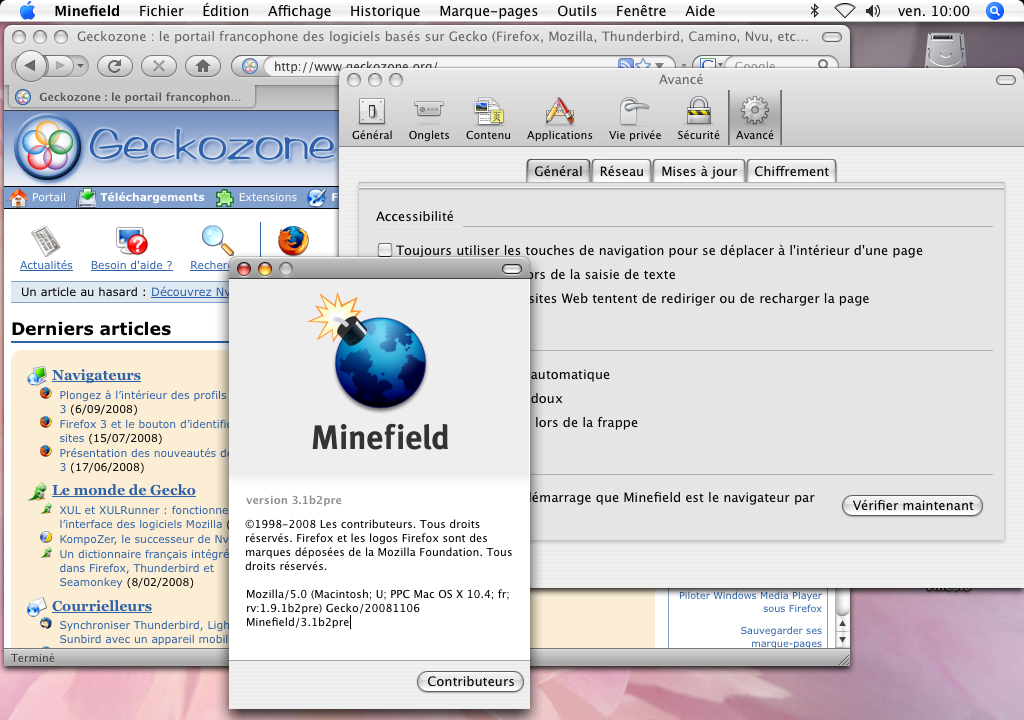Go back with the browser Back arrow

(x=29, y=65)
